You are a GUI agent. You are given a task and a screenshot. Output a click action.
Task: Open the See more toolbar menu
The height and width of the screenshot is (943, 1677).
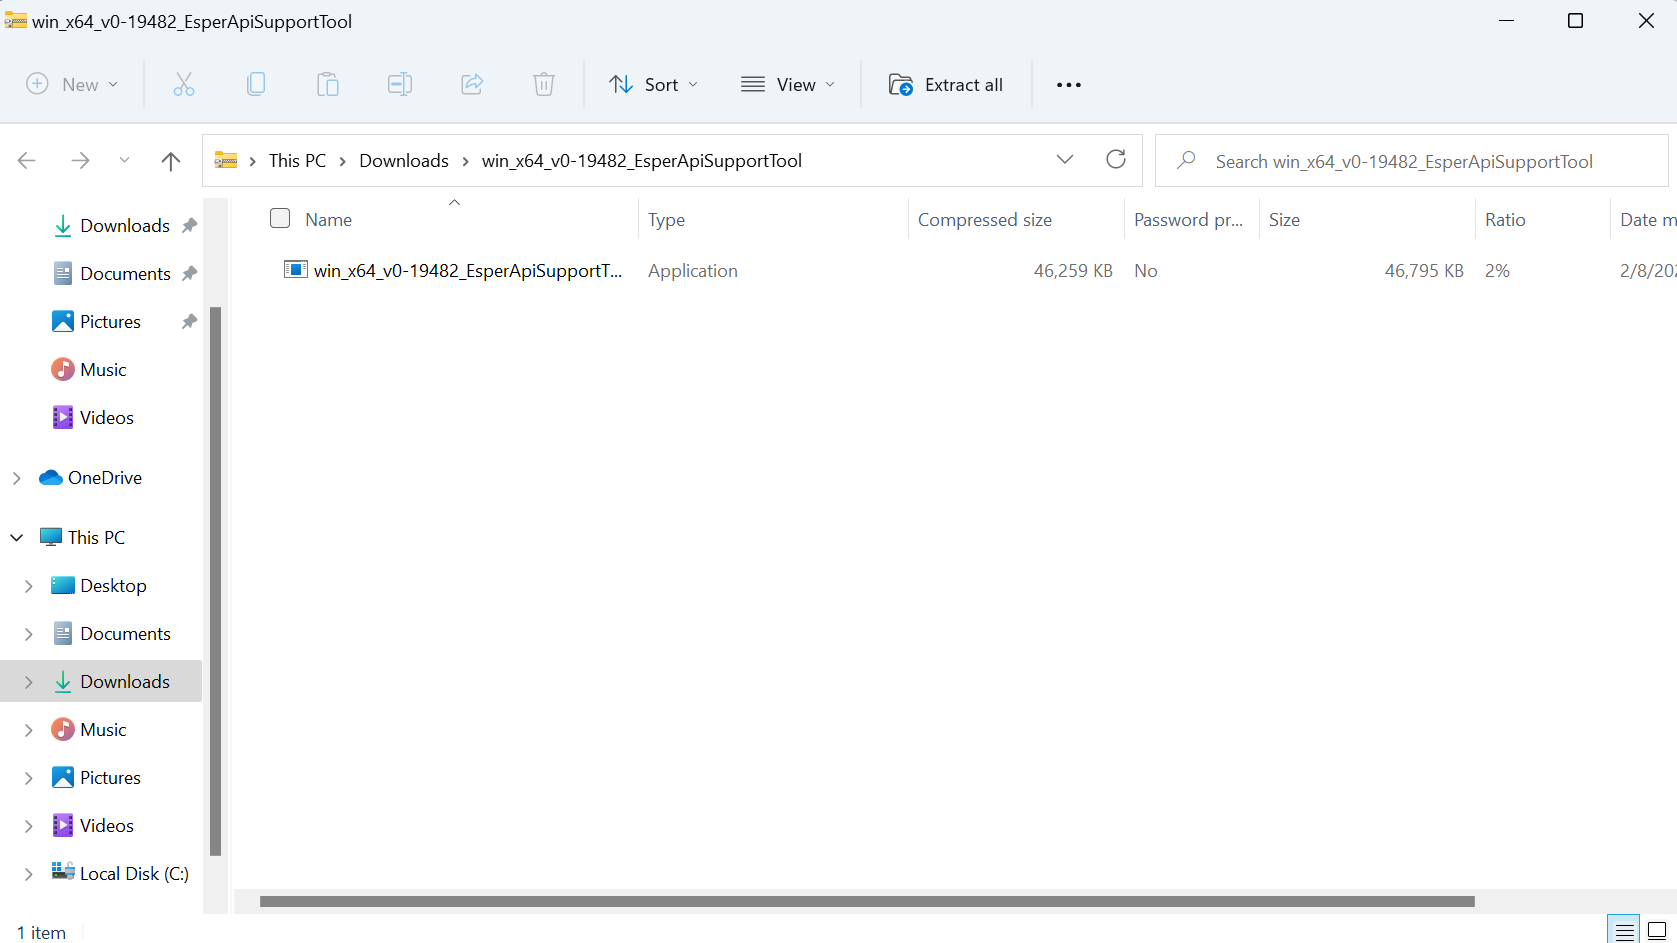1068,84
